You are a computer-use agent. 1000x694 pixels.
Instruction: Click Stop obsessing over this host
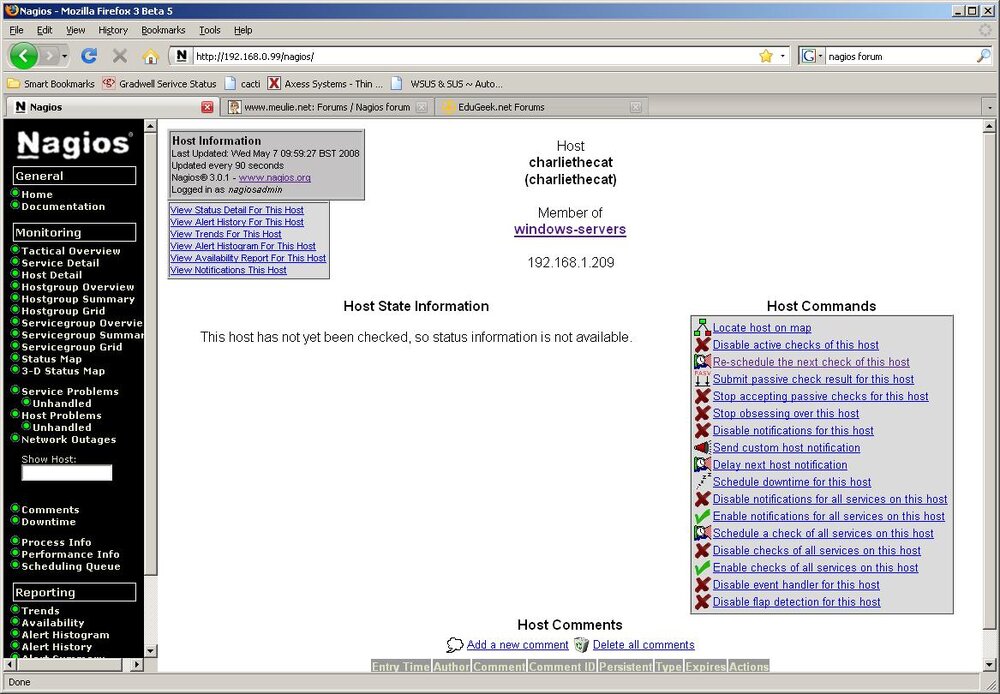786,413
